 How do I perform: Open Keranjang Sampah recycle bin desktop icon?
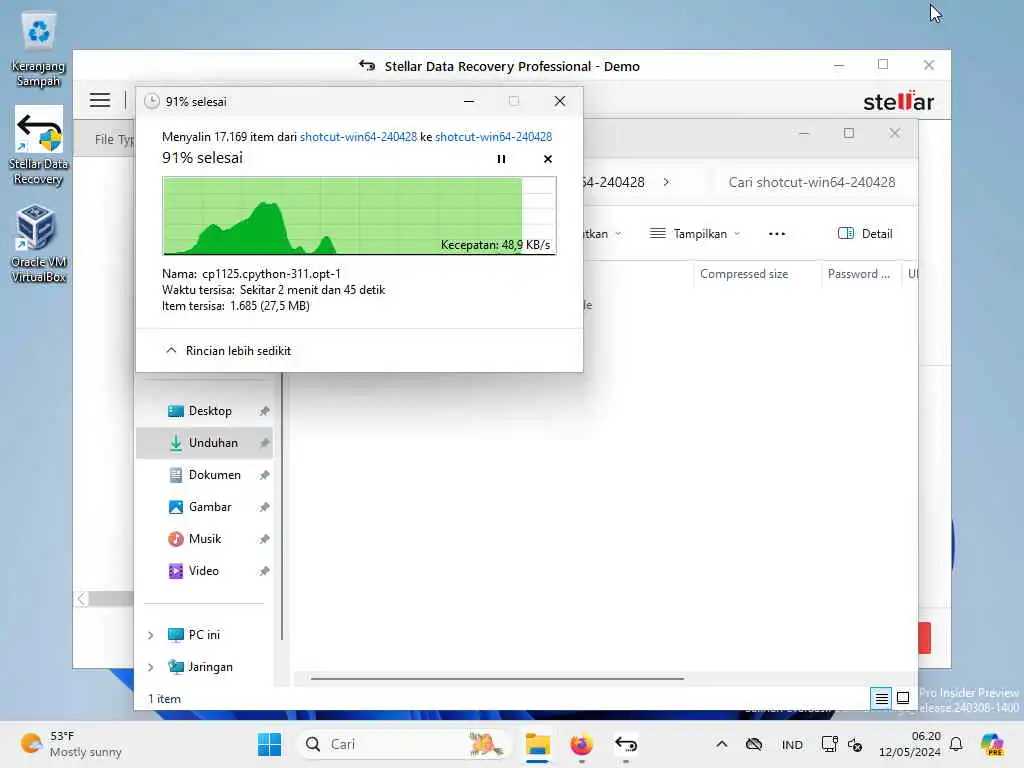[x=38, y=50]
